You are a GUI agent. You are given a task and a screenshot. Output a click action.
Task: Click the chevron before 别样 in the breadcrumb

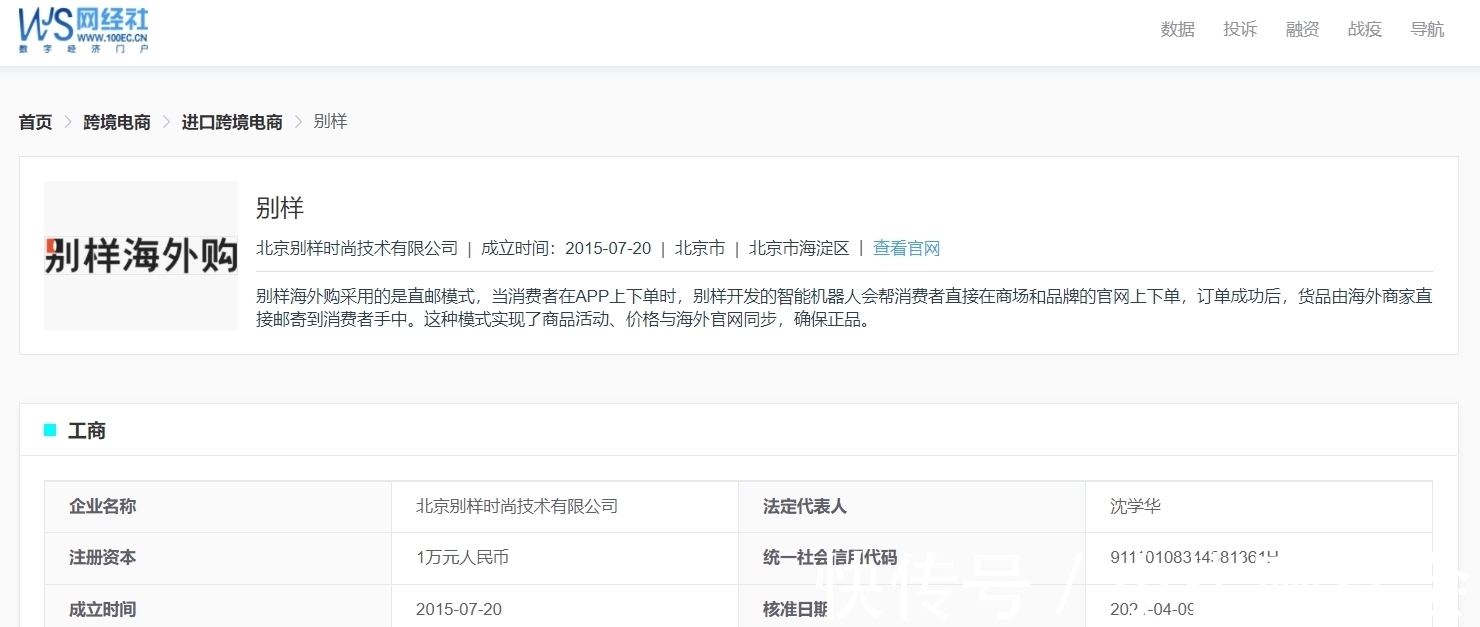click(299, 121)
